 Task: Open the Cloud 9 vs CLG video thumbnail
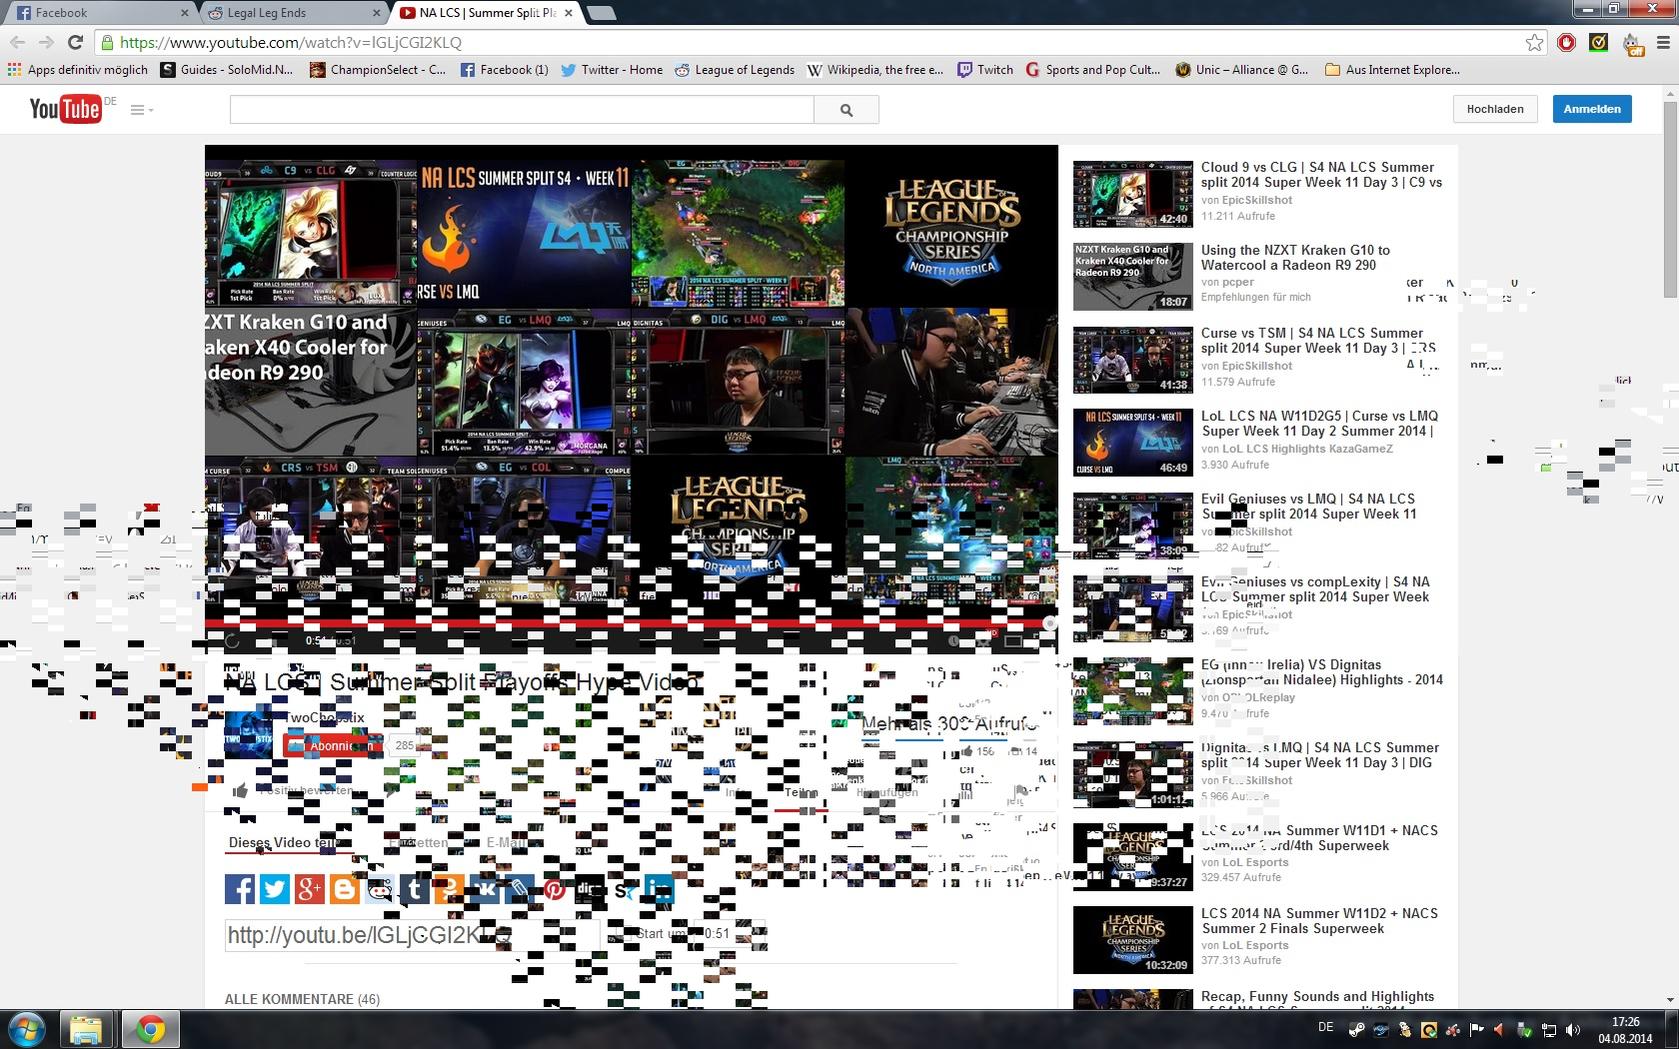coord(1133,194)
